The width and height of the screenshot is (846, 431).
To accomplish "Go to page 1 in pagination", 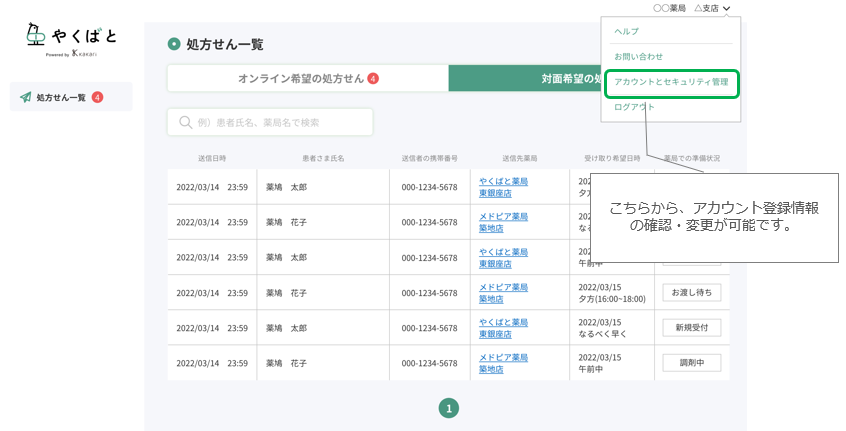I will point(449,408).
